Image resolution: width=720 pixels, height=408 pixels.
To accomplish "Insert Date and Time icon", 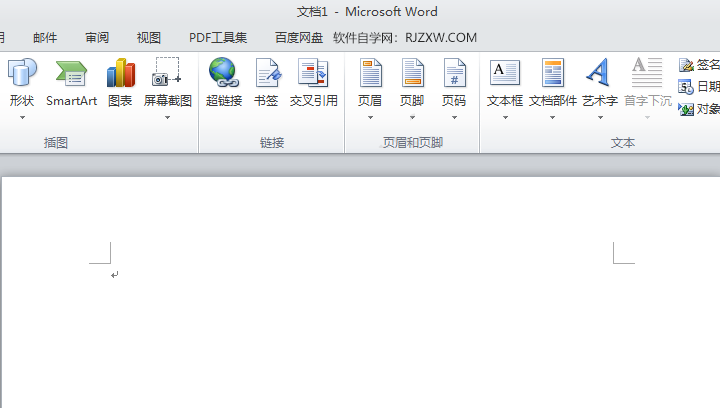I will tap(686, 86).
